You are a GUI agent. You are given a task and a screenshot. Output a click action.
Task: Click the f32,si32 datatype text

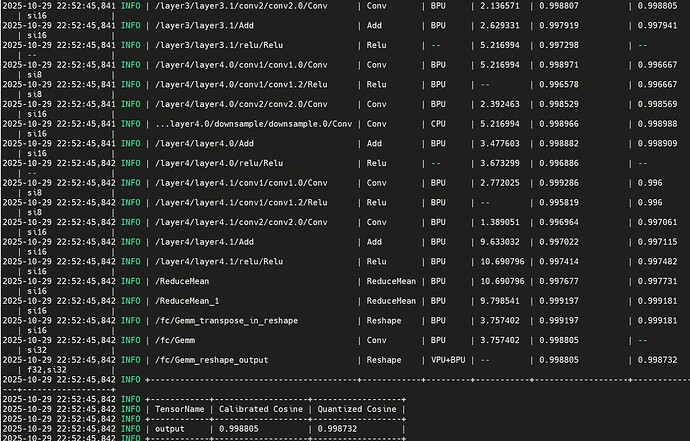coord(47,370)
